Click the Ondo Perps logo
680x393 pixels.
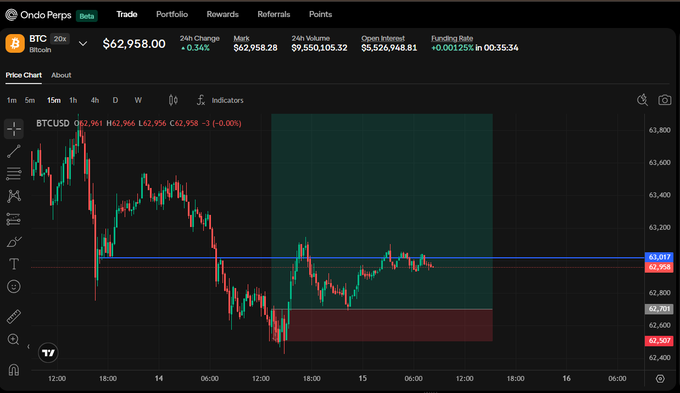click(x=38, y=15)
